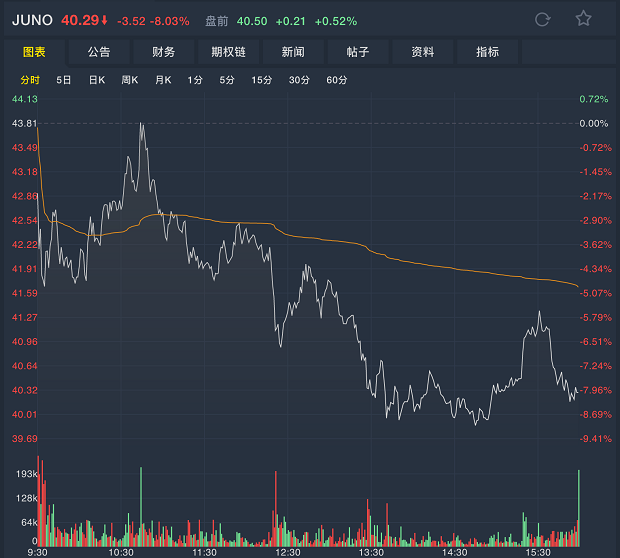
Task: Switch to the 公告 tab
Action: pyautogui.click(x=99, y=53)
